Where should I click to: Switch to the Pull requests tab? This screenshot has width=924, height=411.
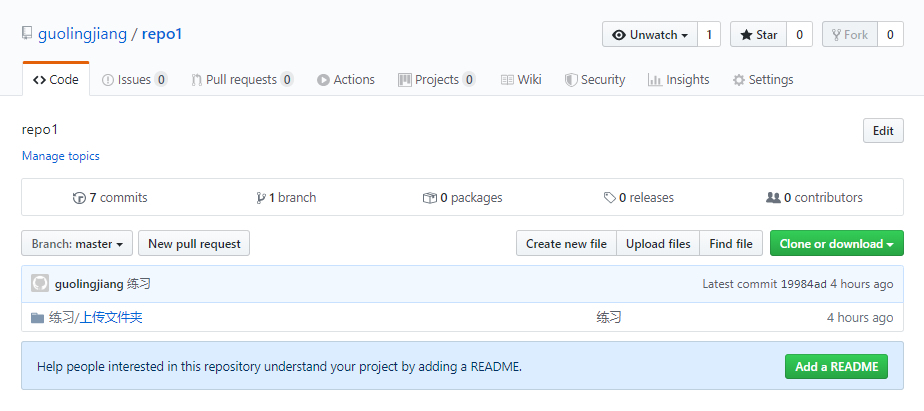(242, 80)
